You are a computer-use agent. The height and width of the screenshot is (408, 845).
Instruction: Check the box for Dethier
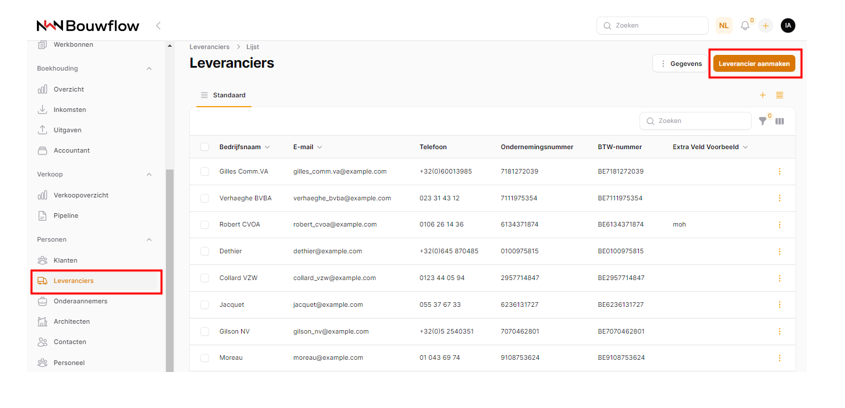pos(205,251)
